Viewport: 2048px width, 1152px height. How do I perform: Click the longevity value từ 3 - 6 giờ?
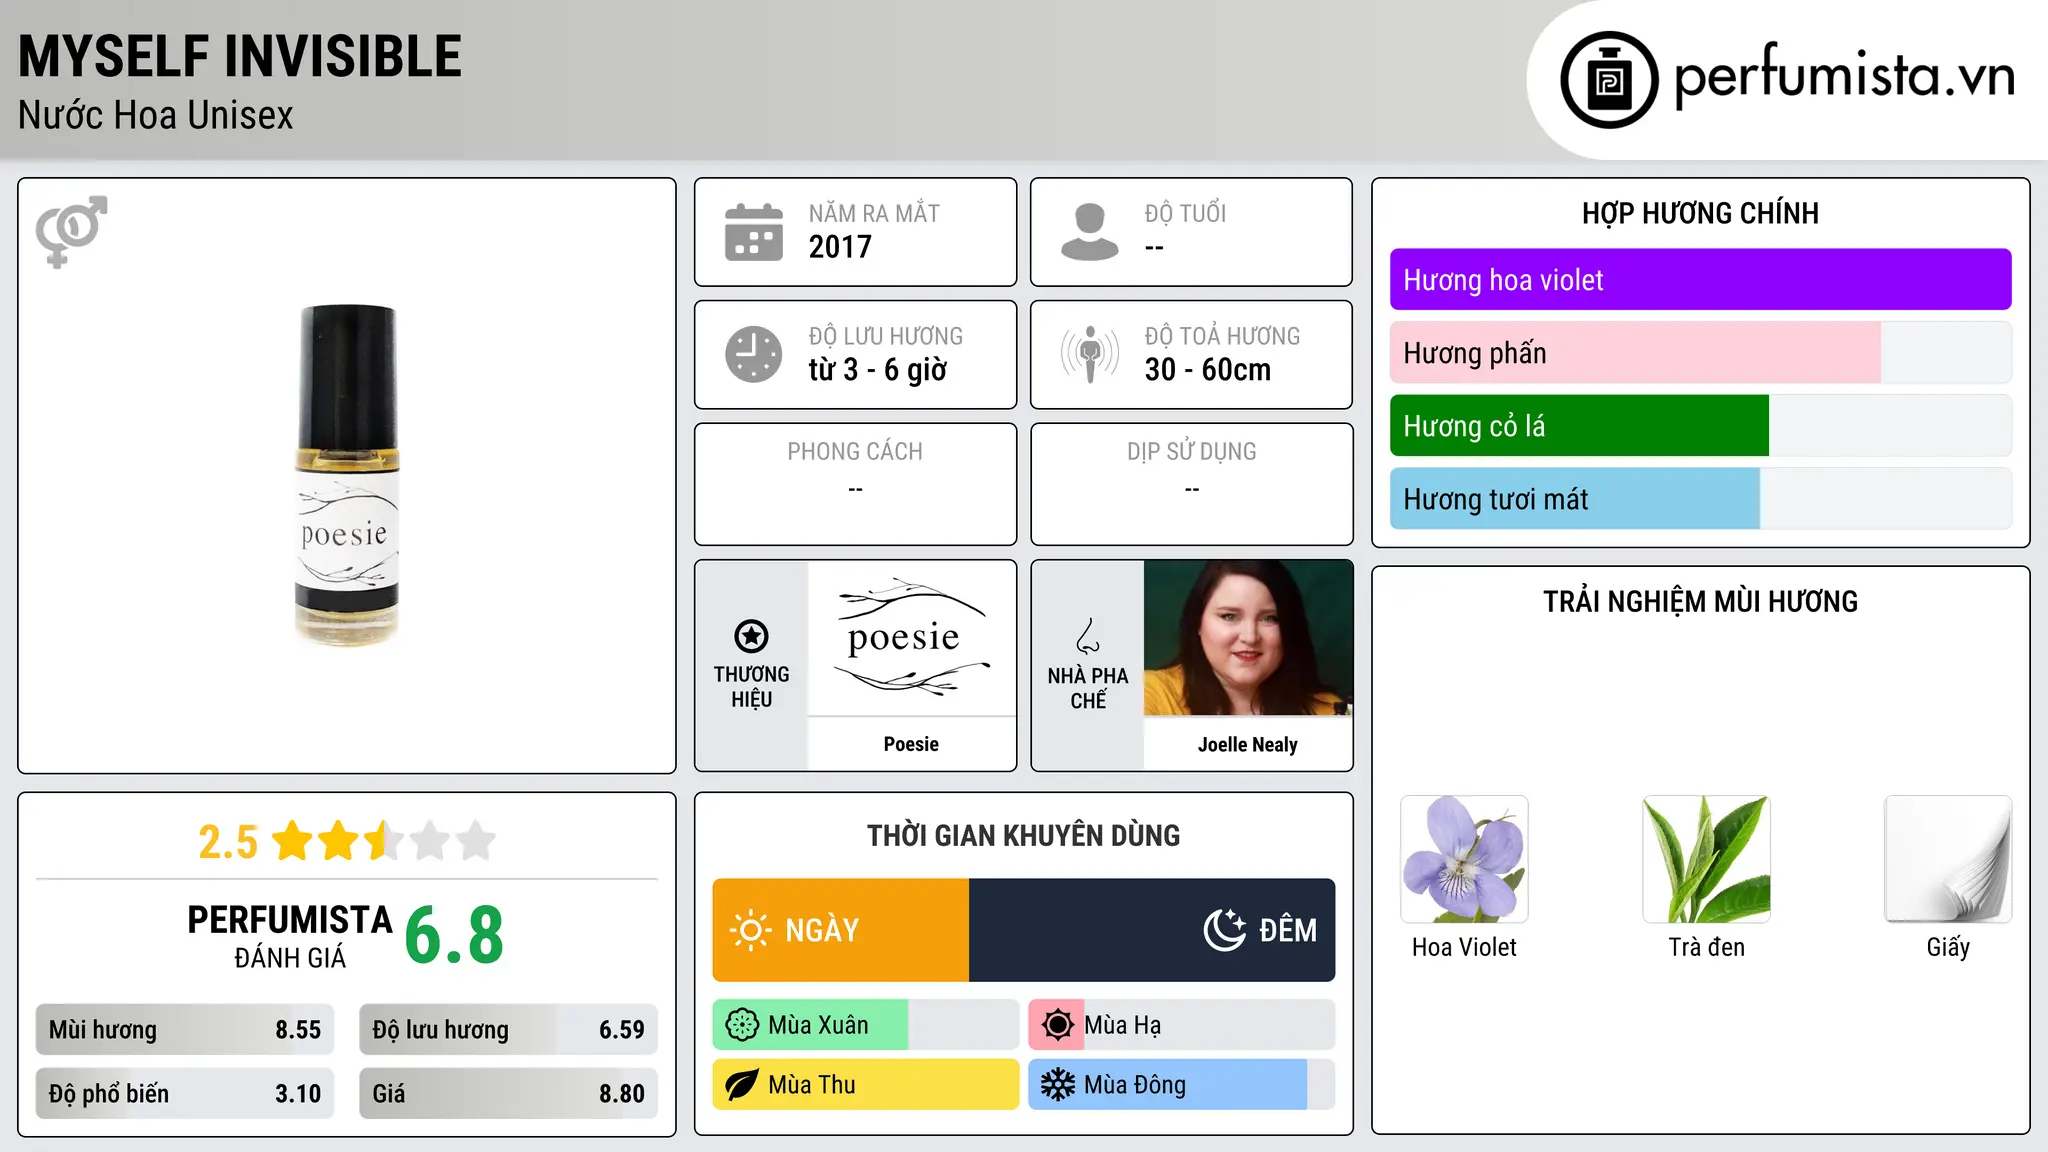[x=878, y=370]
